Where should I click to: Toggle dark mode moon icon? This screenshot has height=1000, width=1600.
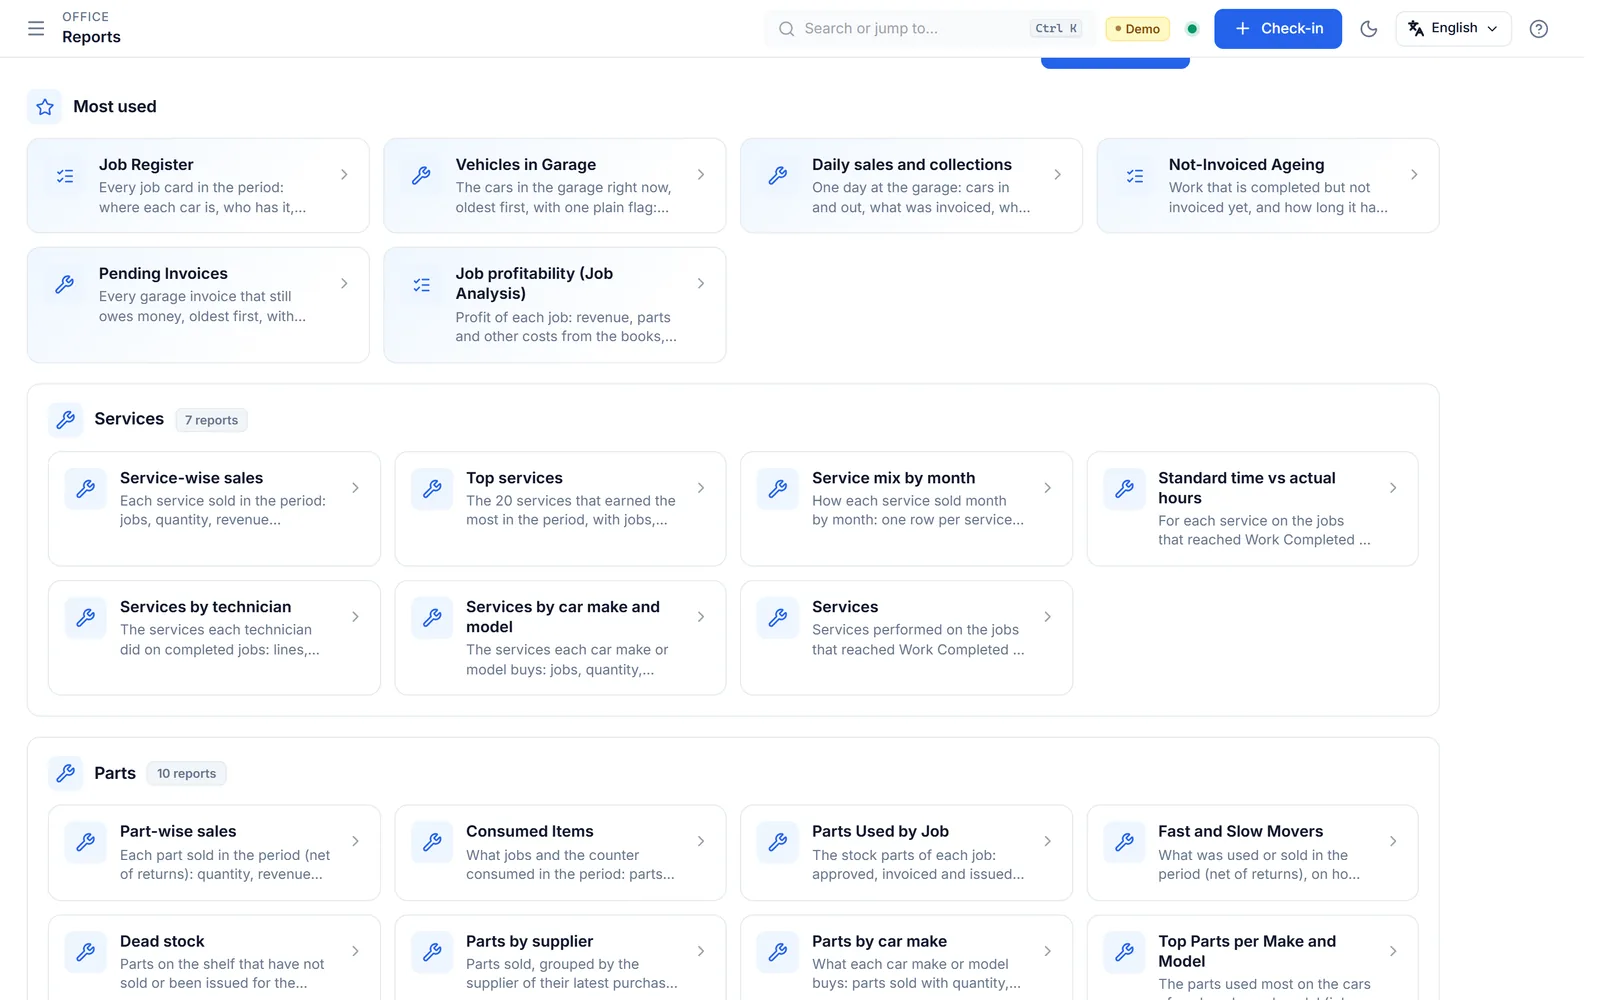click(x=1369, y=29)
